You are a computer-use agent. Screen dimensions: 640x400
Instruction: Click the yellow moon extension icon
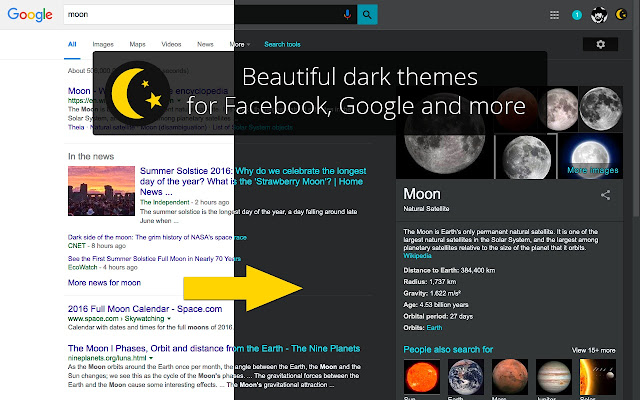pos(621,14)
